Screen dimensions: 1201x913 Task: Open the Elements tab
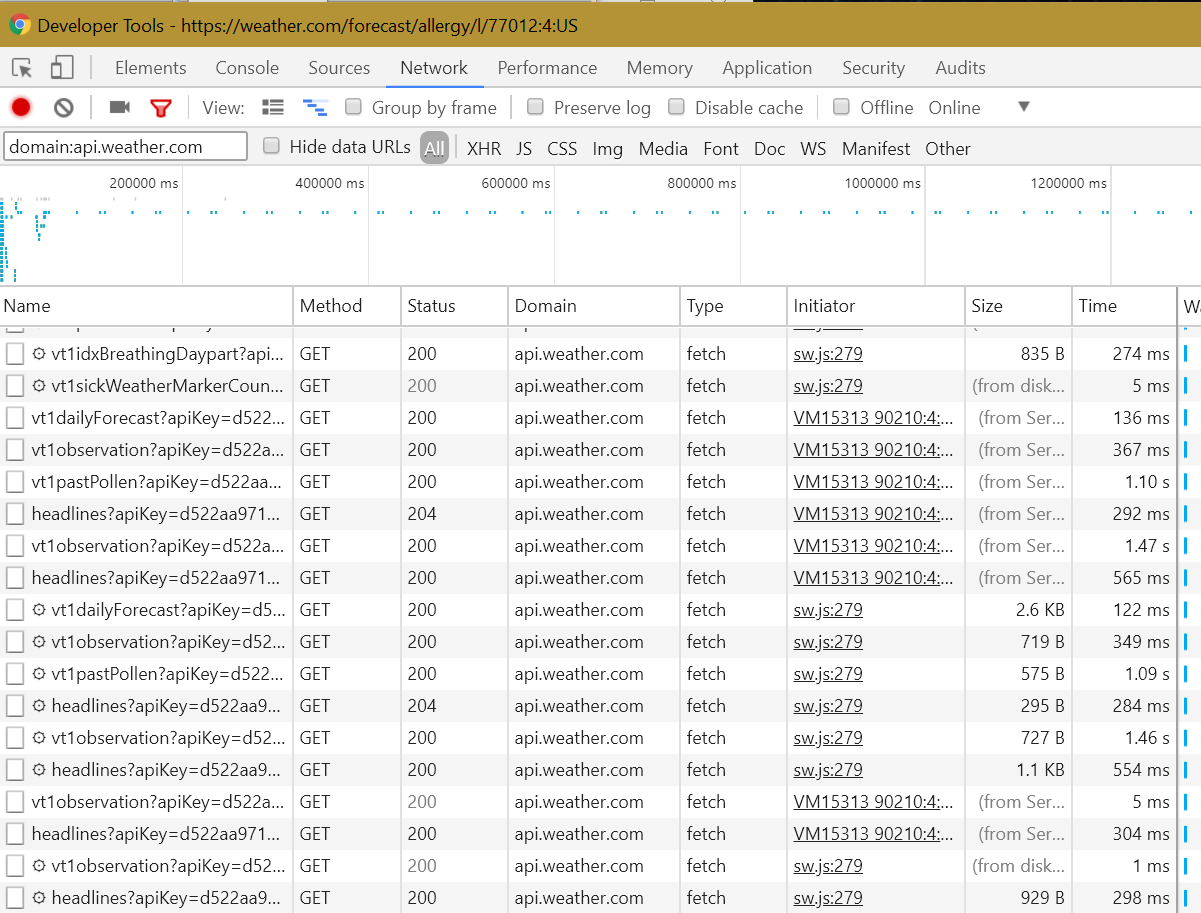[151, 68]
